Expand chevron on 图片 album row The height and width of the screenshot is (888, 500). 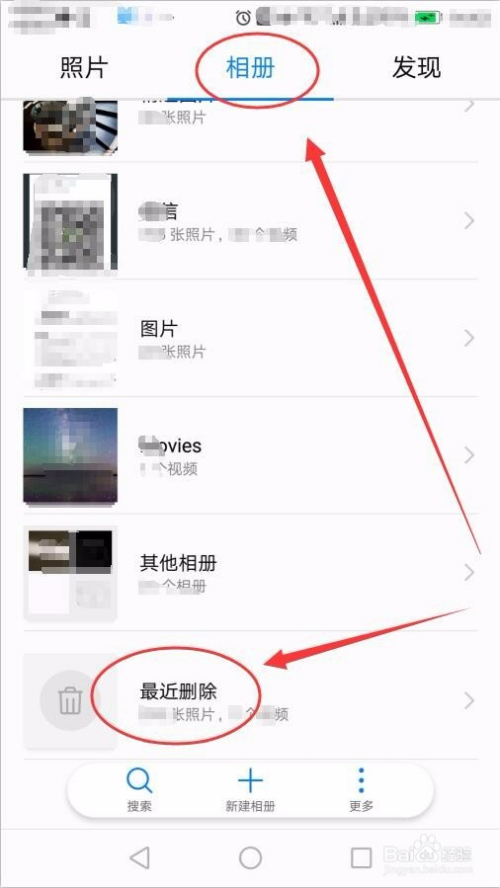469,338
